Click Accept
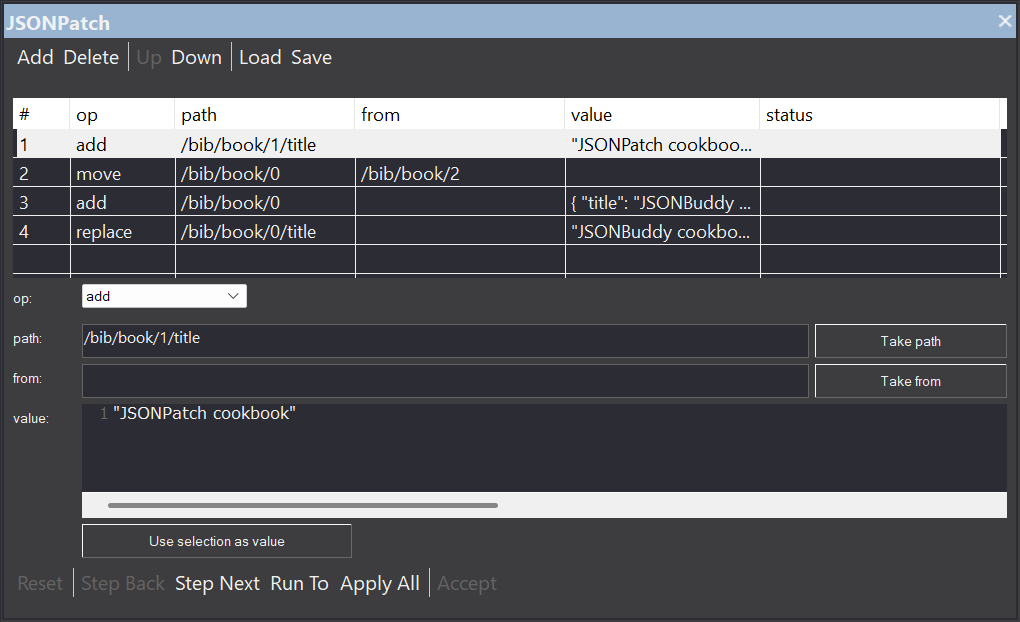Image resolution: width=1020 pixels, height=622 pixels. pyautogui.click(x=467, y=583)
